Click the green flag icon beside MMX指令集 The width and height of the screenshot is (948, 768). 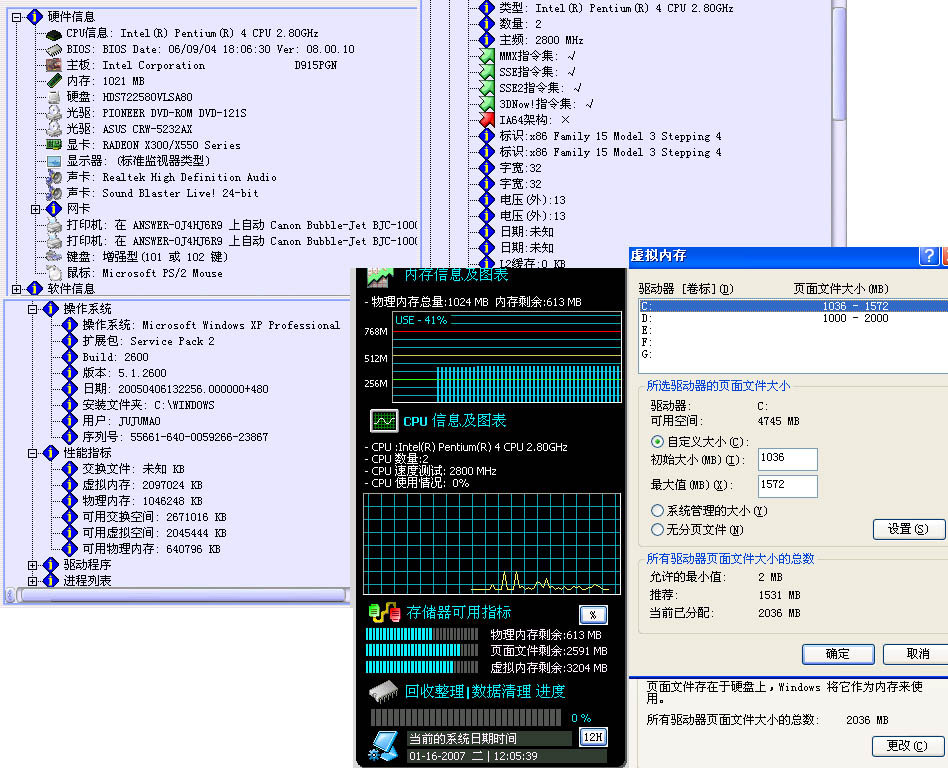click(x=487, y=56)
